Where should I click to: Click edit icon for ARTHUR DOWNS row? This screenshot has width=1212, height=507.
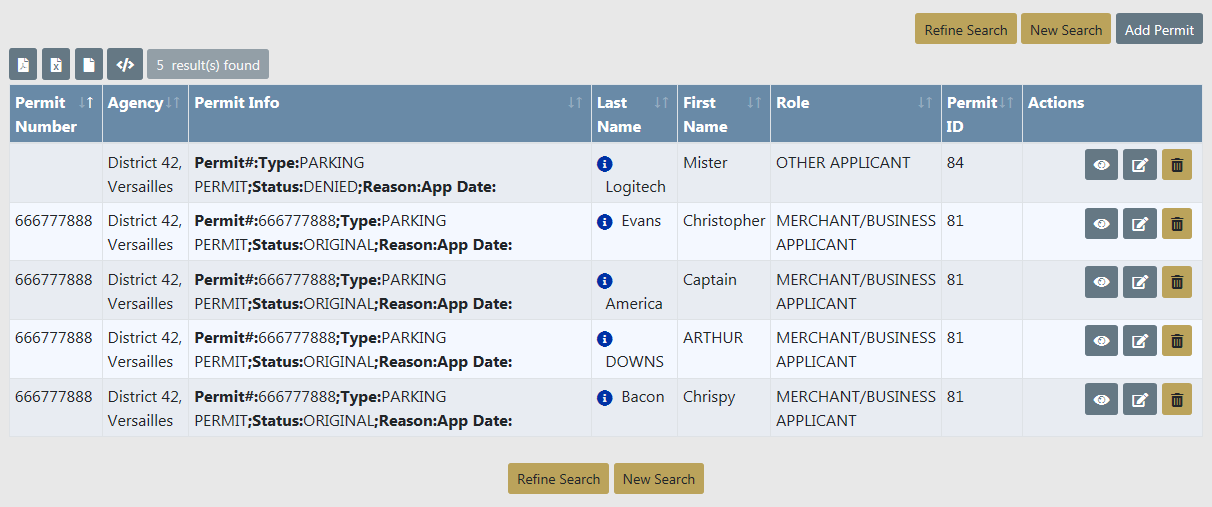1139,341
